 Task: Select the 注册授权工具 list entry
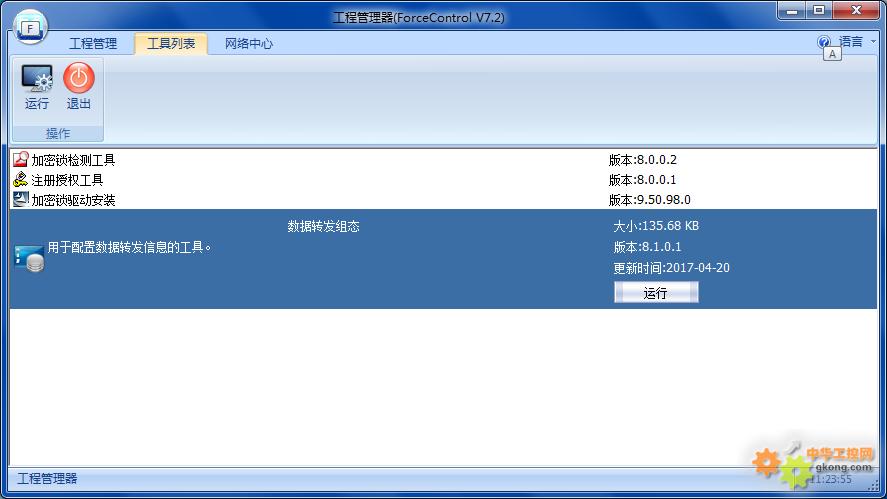[67, 180]
